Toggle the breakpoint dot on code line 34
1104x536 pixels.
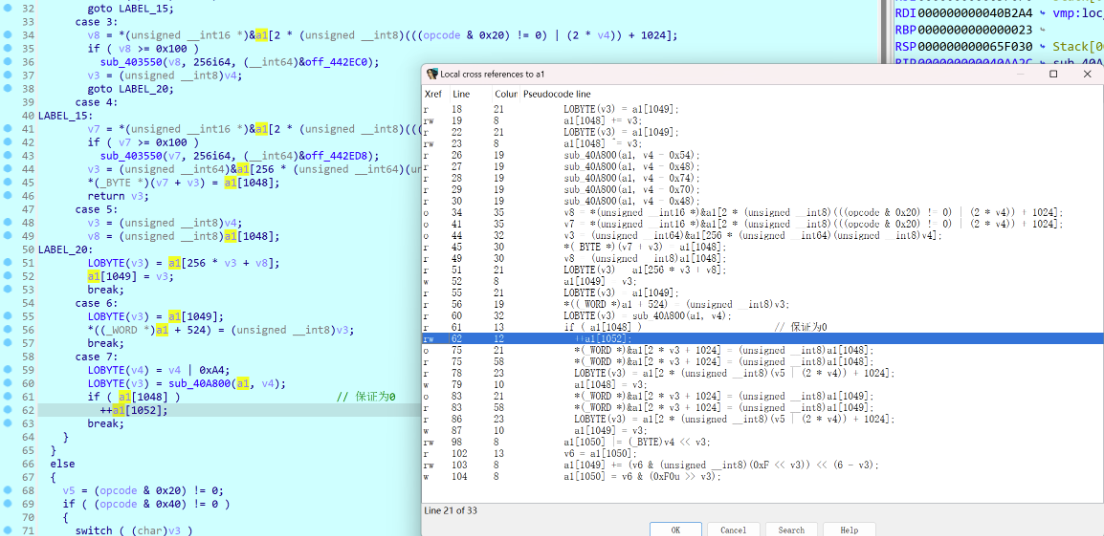click(8, 35)
